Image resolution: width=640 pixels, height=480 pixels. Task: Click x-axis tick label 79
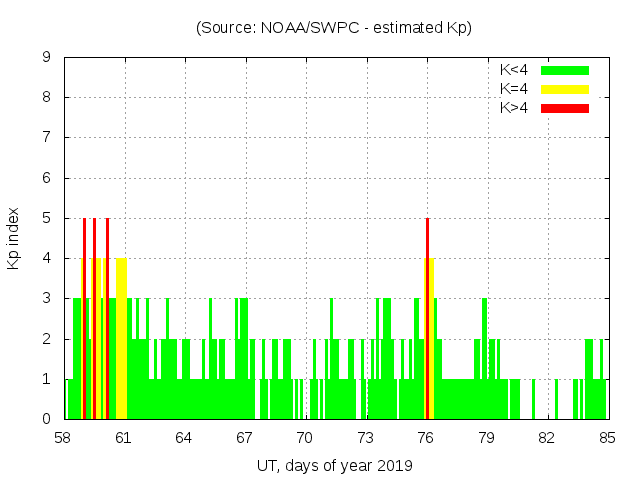486,438
